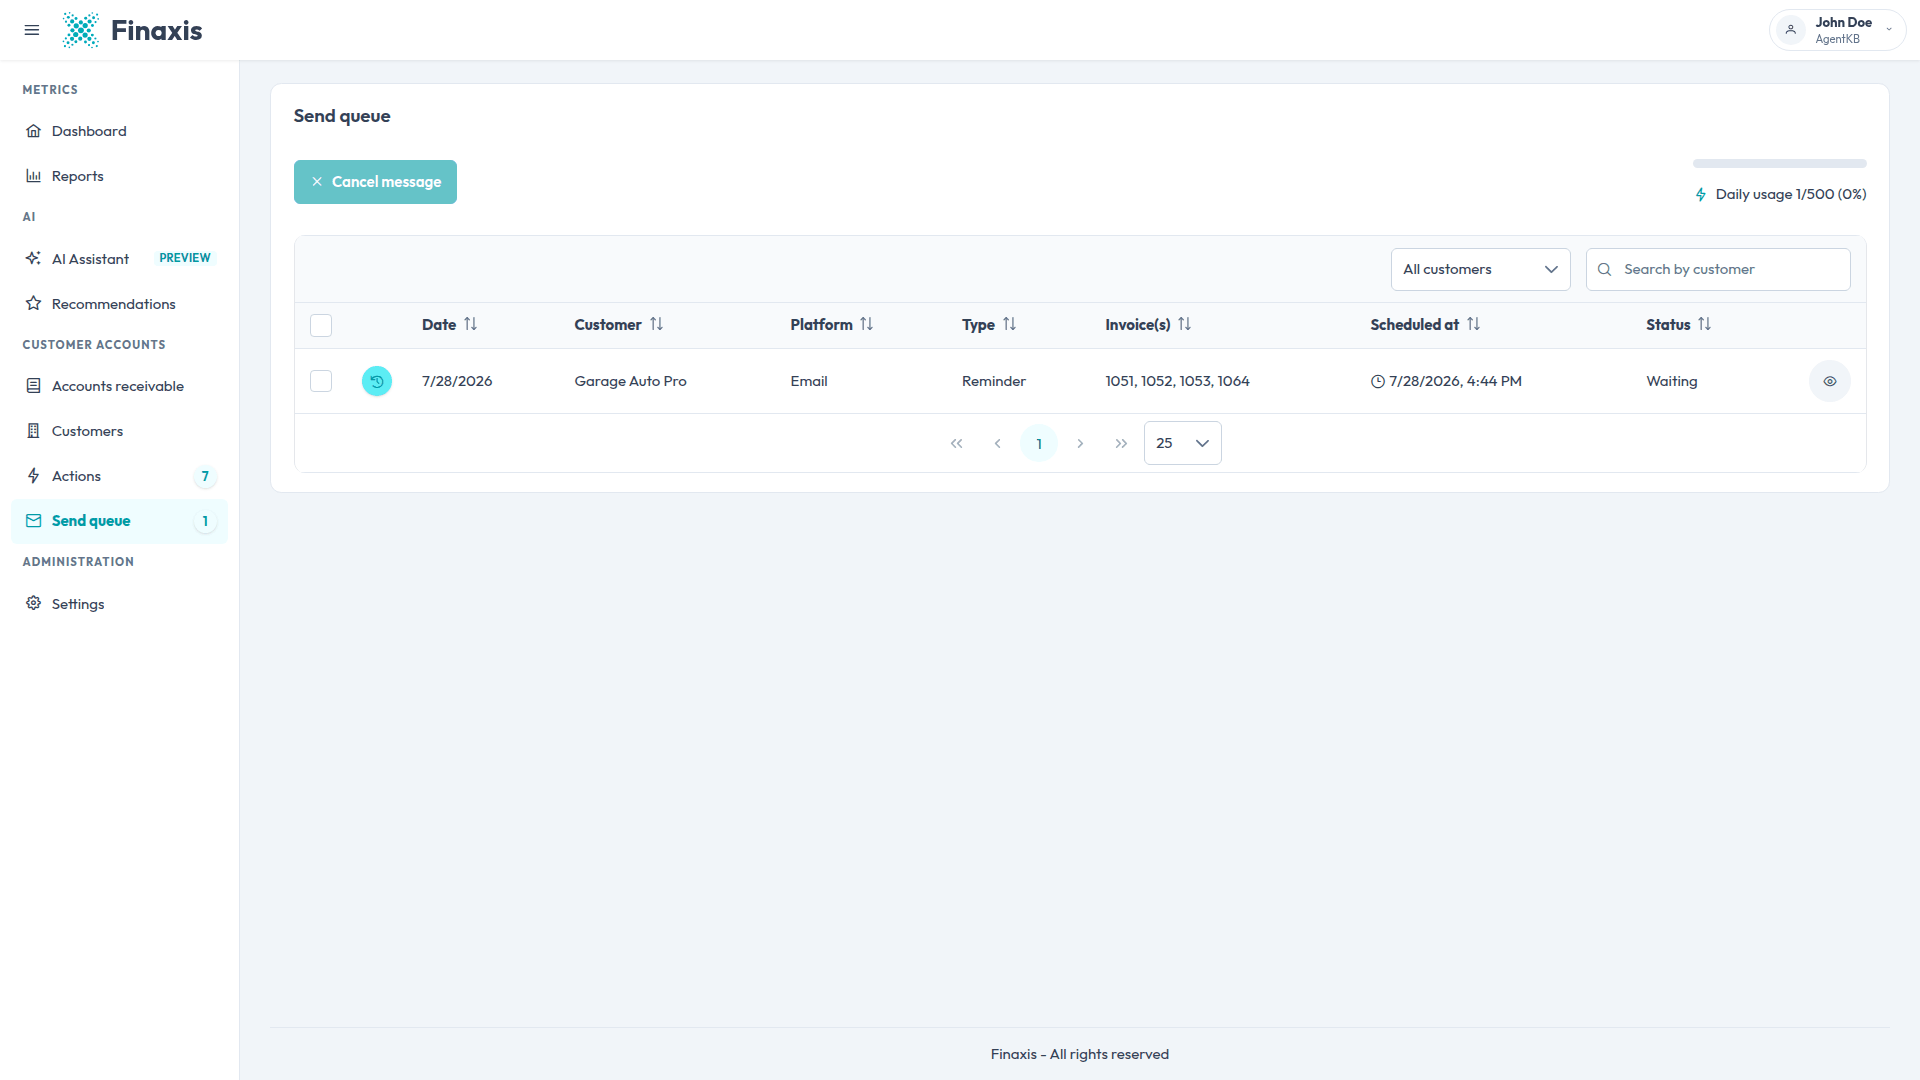
Task: Click the Waiting status cell
Action: (1672, 381)
